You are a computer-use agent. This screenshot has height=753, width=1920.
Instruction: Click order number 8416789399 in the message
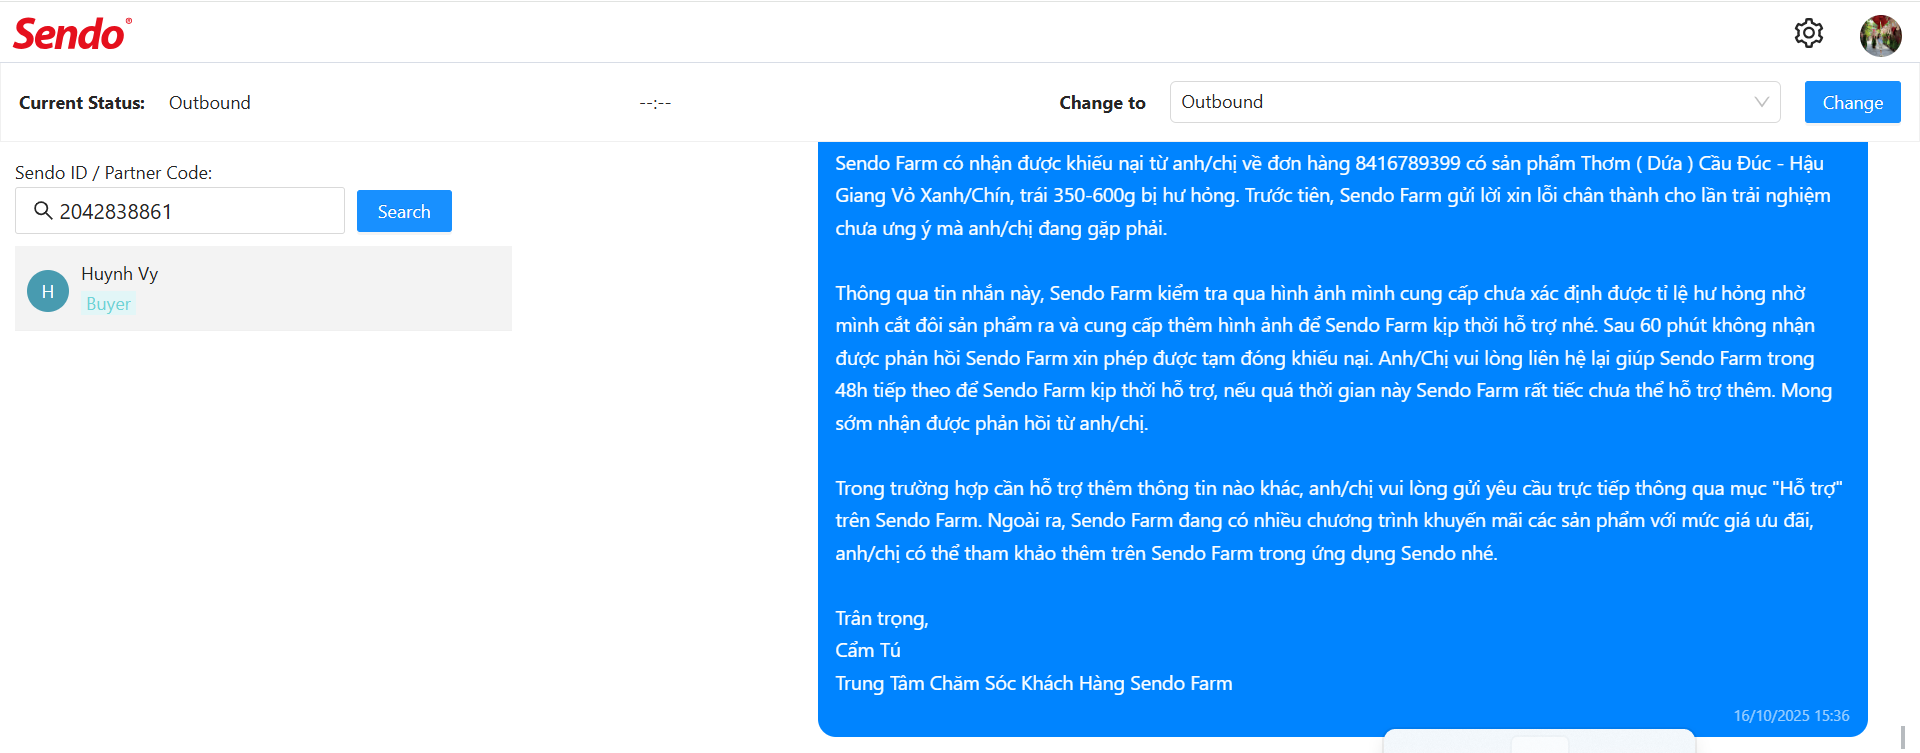coord(1407,164)
